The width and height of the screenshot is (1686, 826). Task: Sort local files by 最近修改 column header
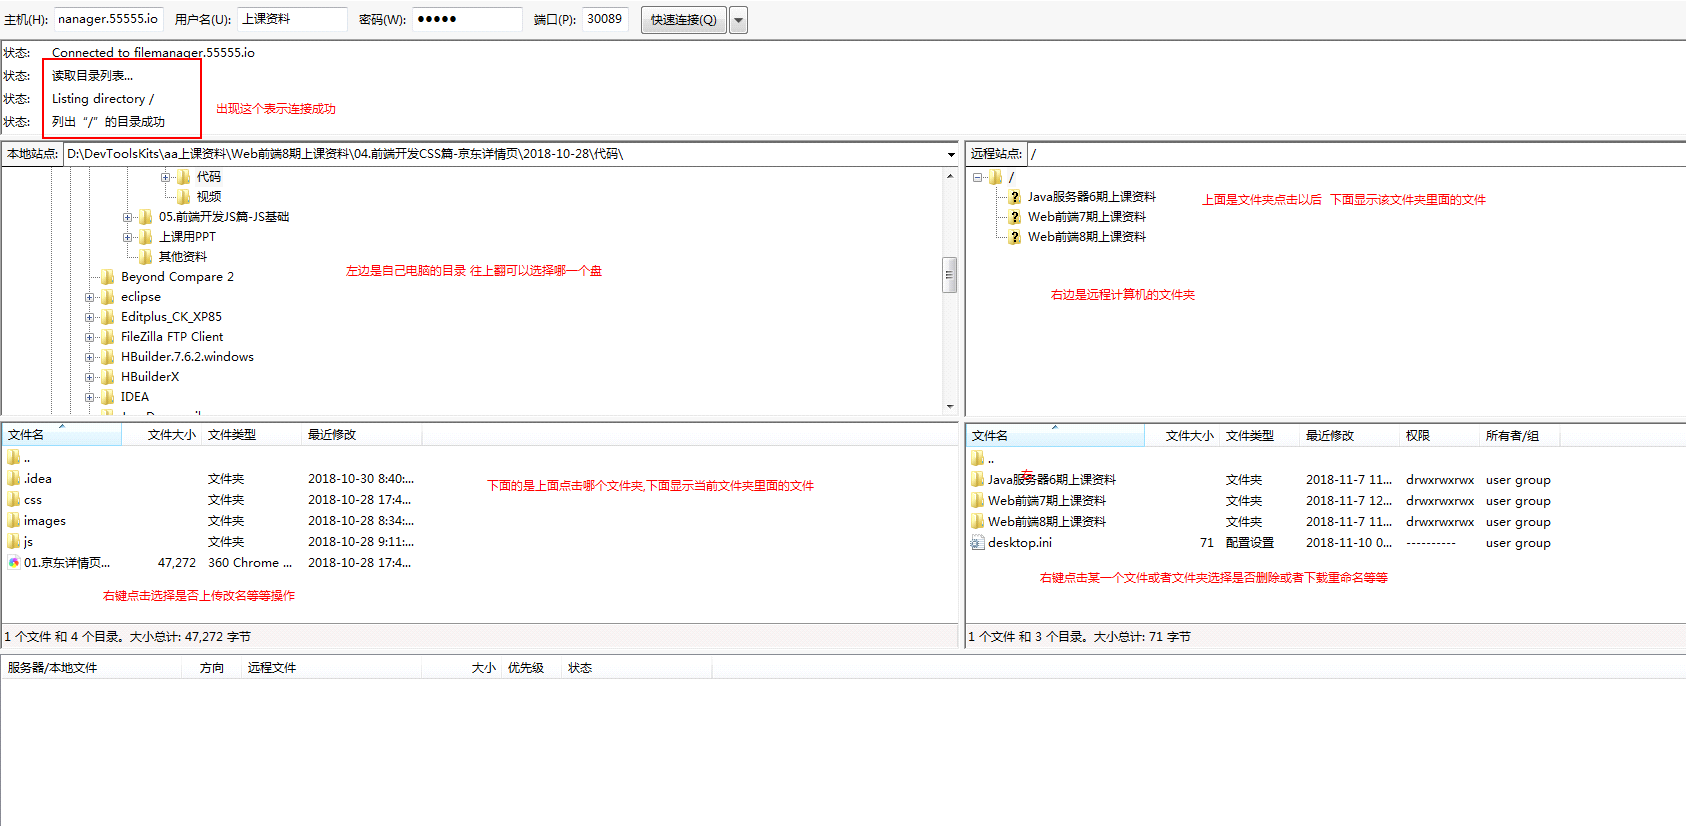point(362,435)
